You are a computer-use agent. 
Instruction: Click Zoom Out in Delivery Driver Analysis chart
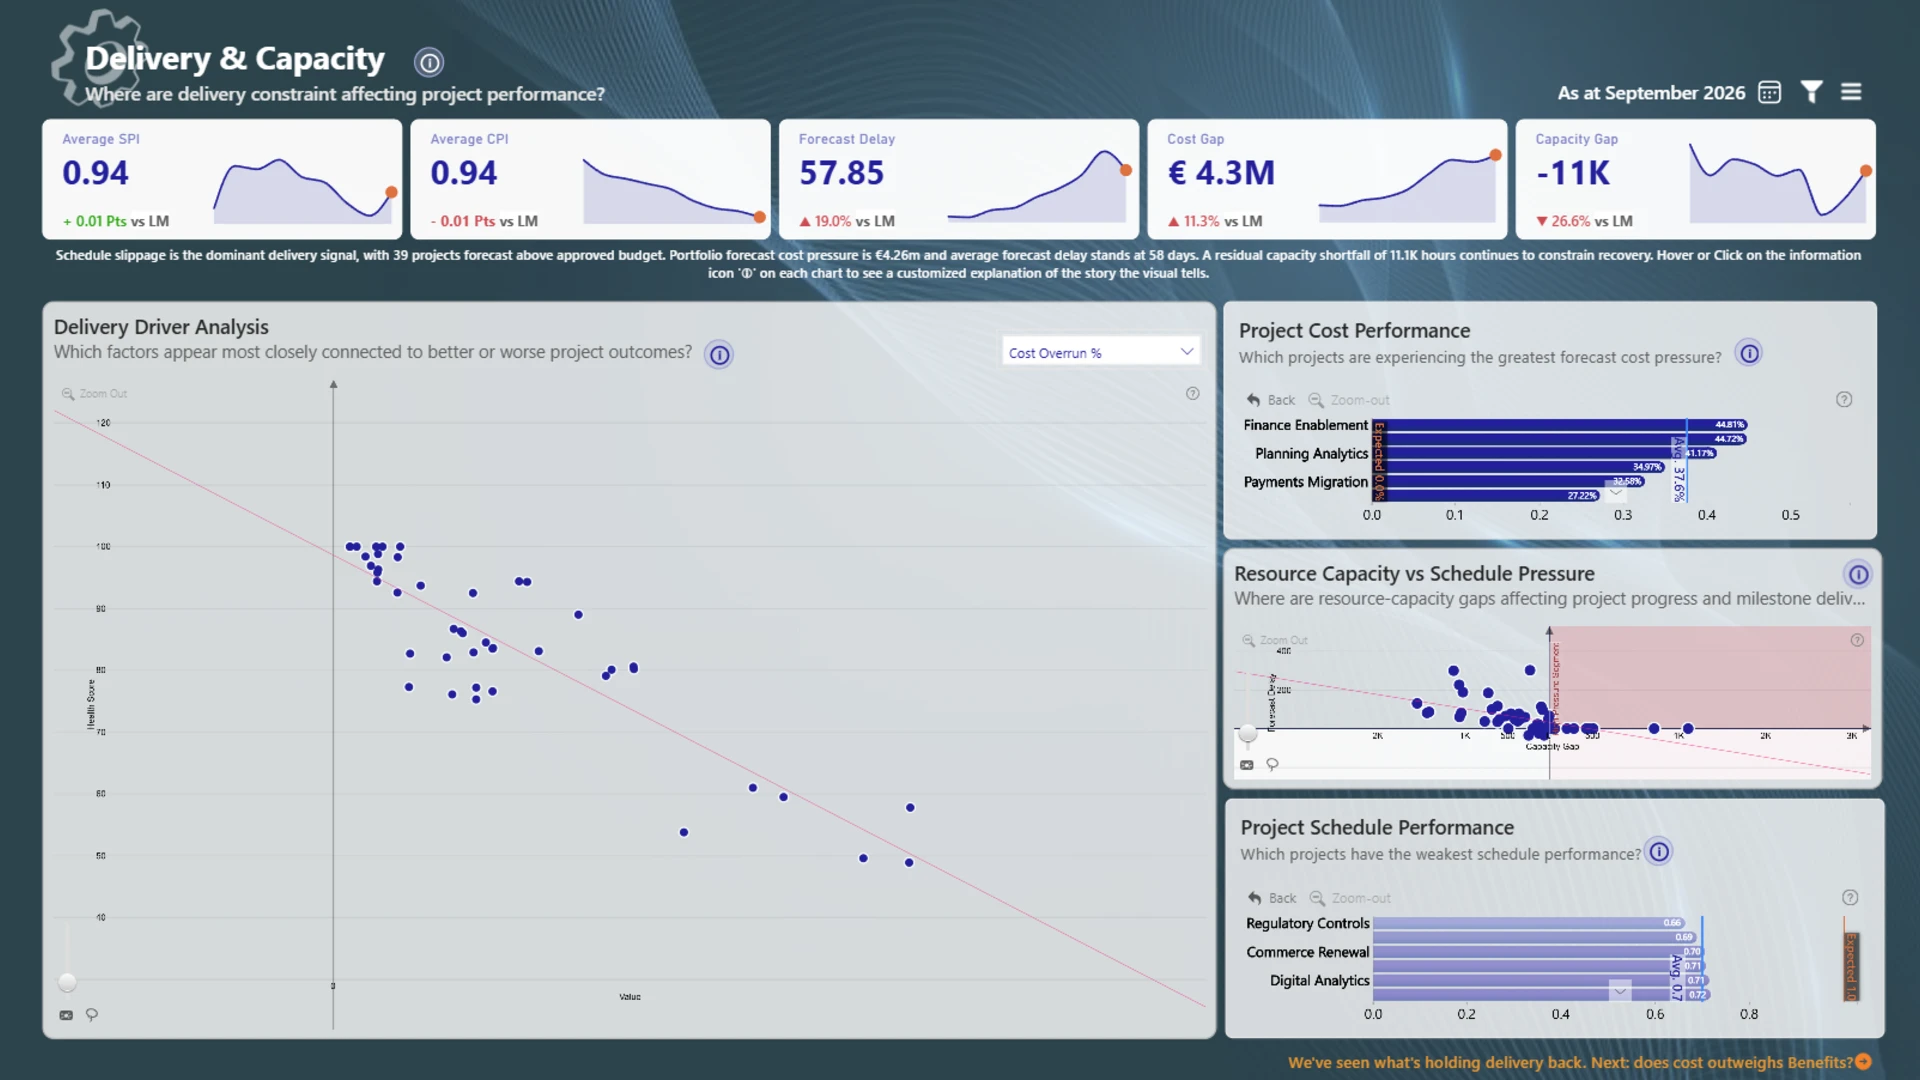94,394
